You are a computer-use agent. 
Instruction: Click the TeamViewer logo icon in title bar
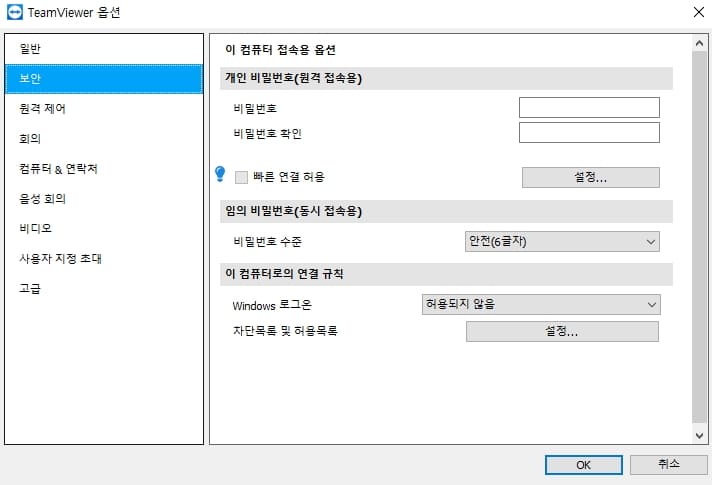click(15, 12)
